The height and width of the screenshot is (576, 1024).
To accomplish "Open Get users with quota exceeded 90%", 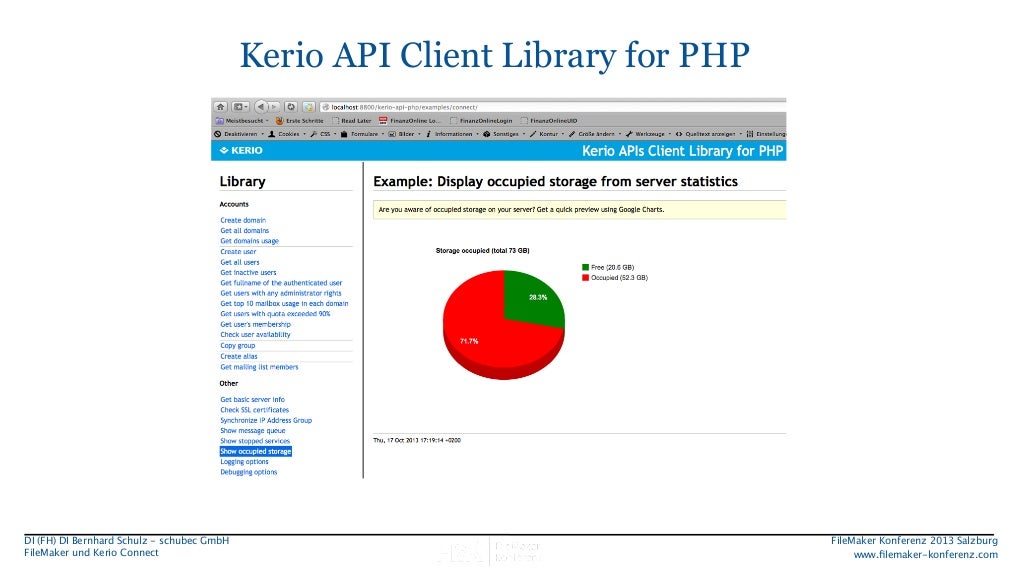I will [275, 314].
